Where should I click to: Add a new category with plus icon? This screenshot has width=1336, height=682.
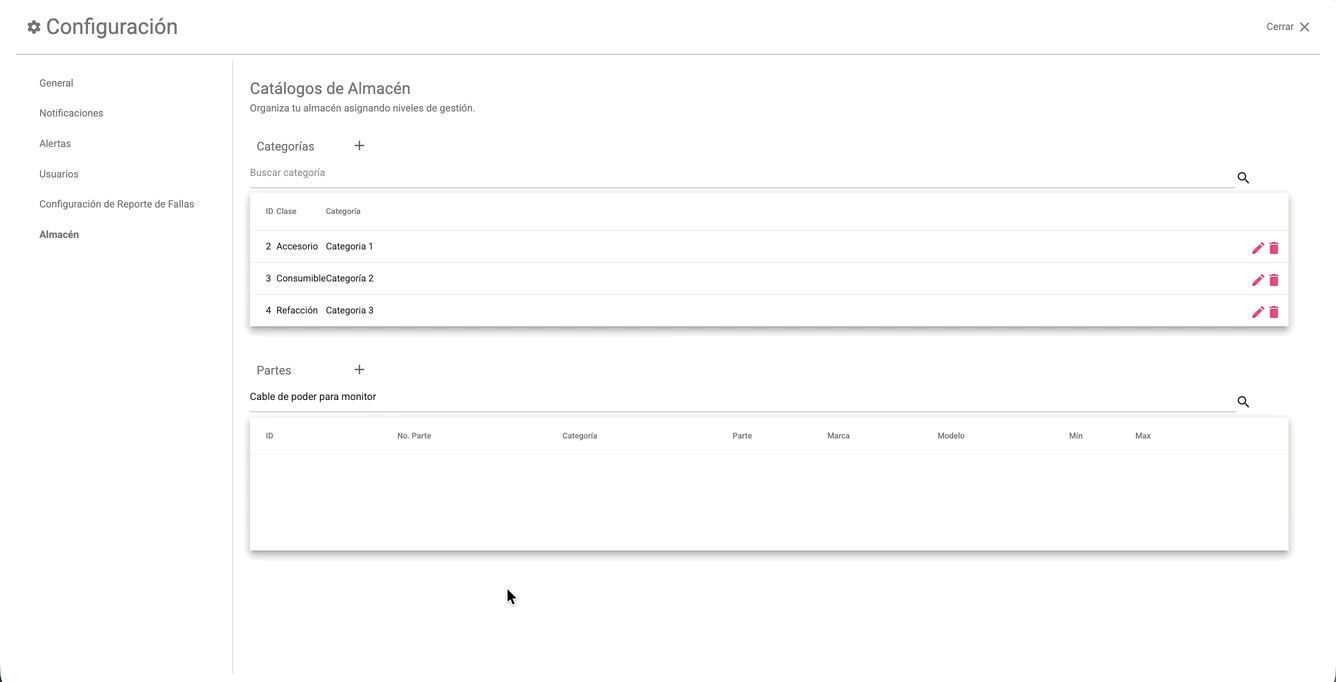coord(359,146)
